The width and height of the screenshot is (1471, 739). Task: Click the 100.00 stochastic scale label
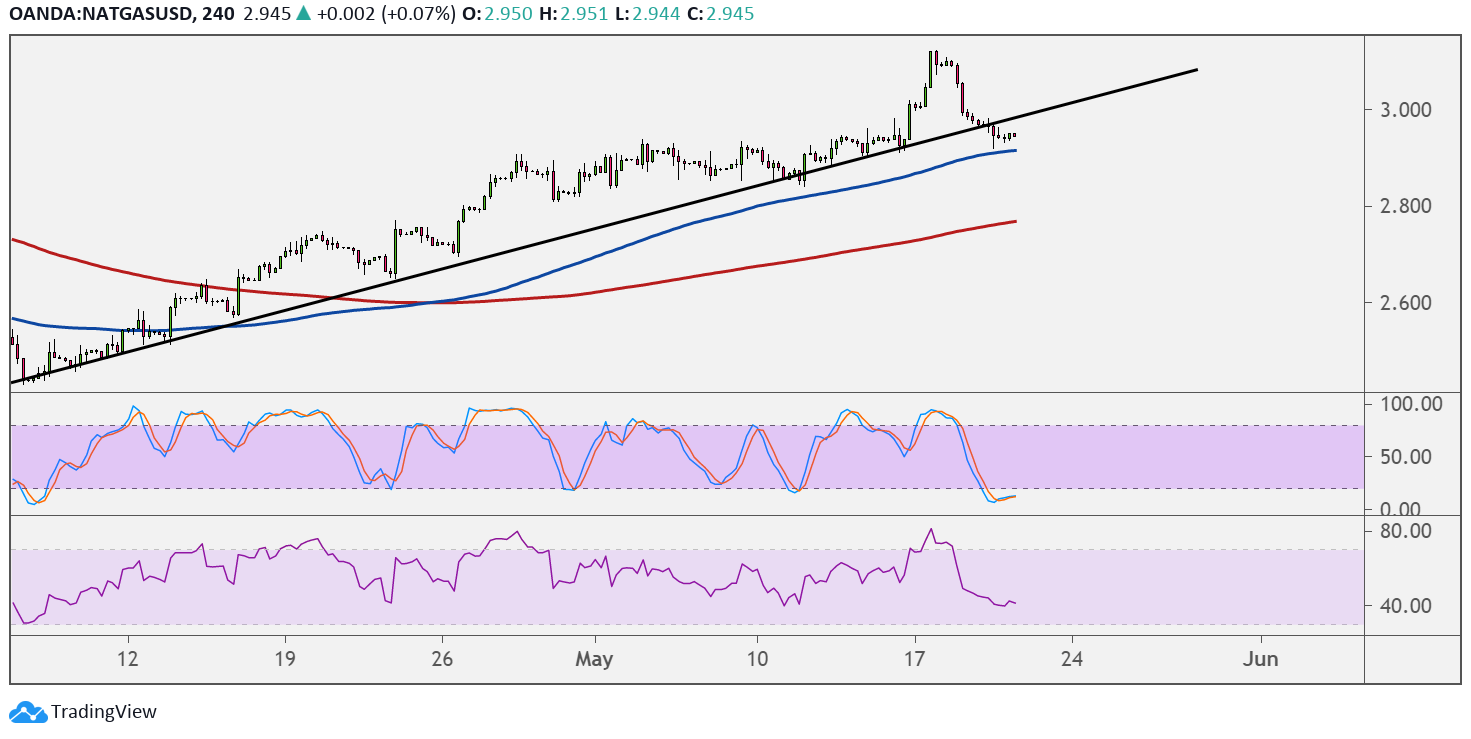click(x=1410, y=404)
